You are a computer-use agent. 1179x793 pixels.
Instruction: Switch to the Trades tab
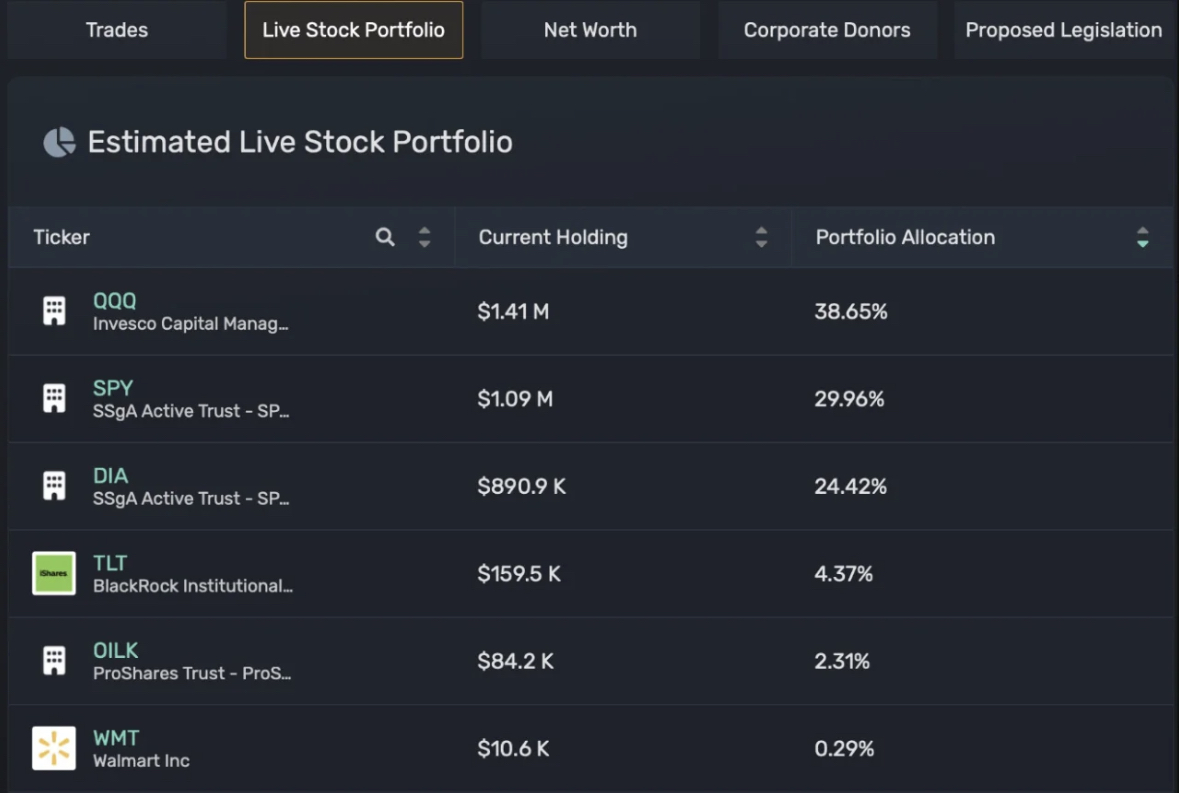pos(117,30)
